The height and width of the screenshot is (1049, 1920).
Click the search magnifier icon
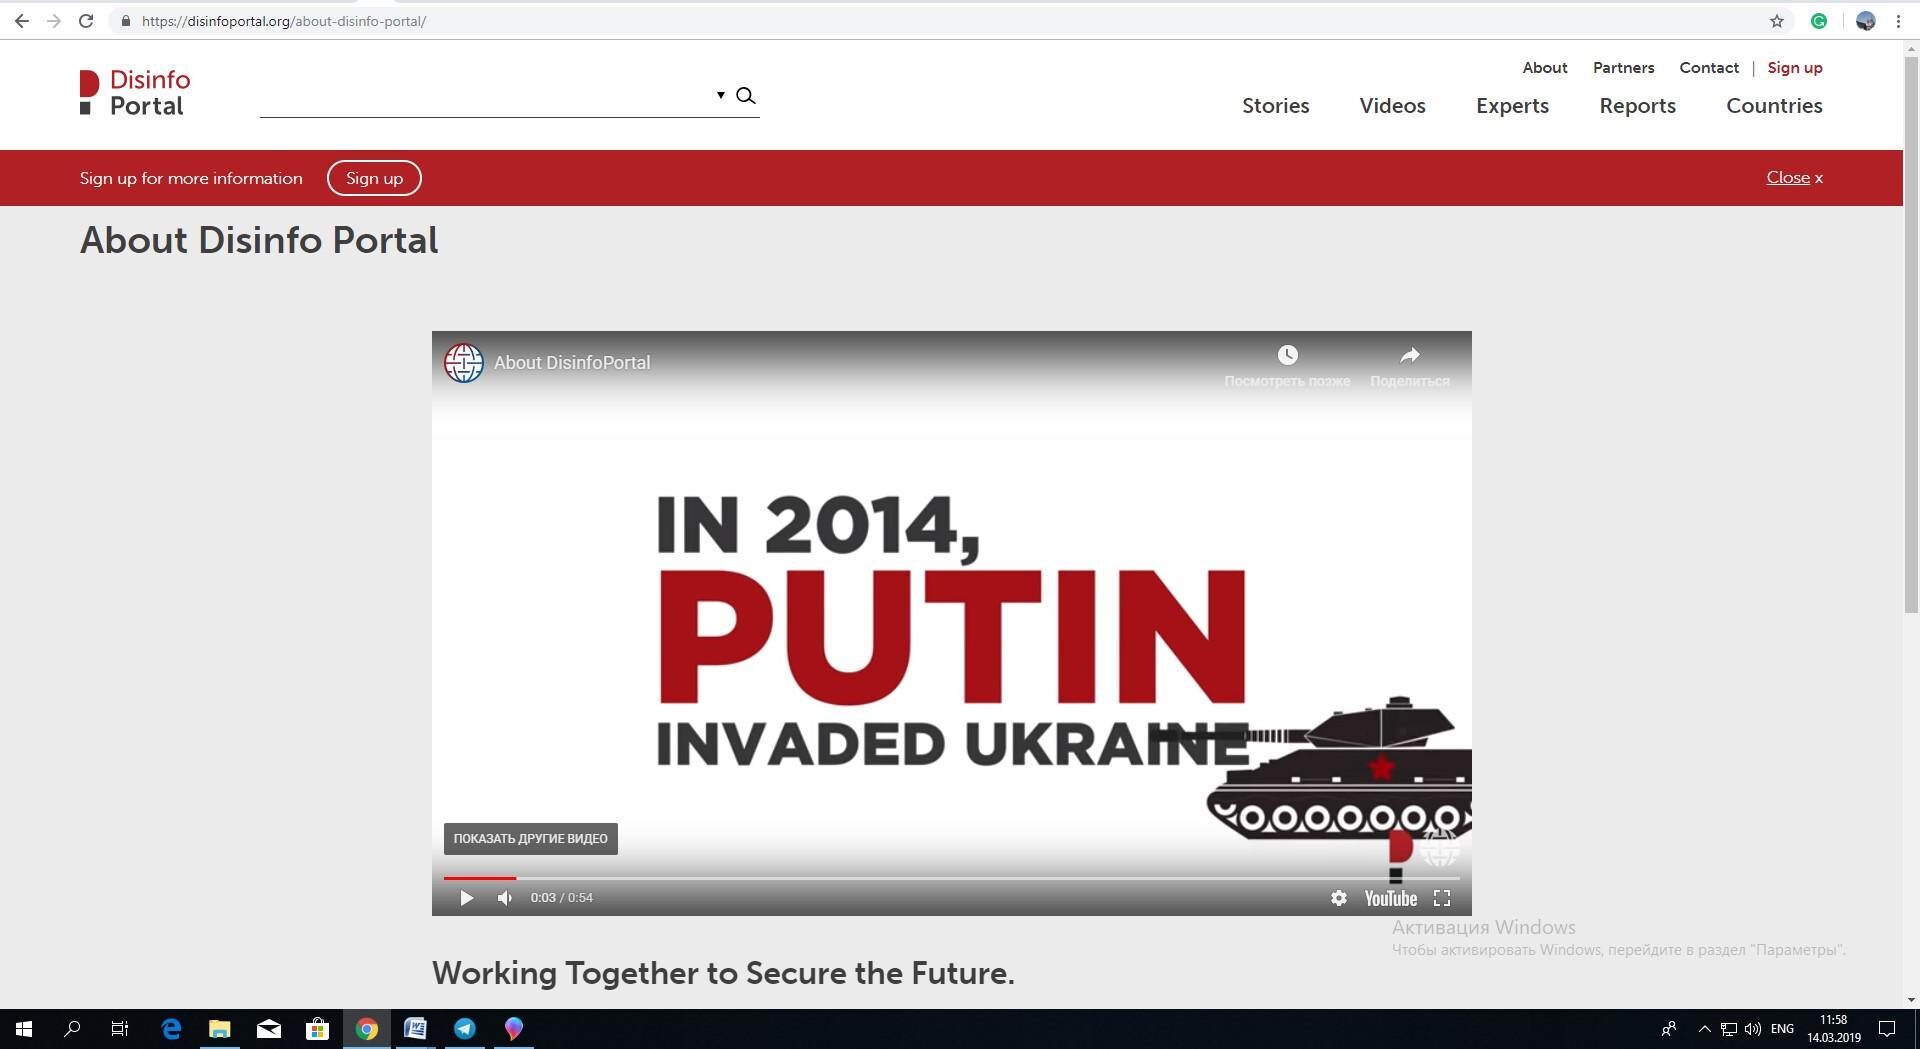[x=745, y=96]
